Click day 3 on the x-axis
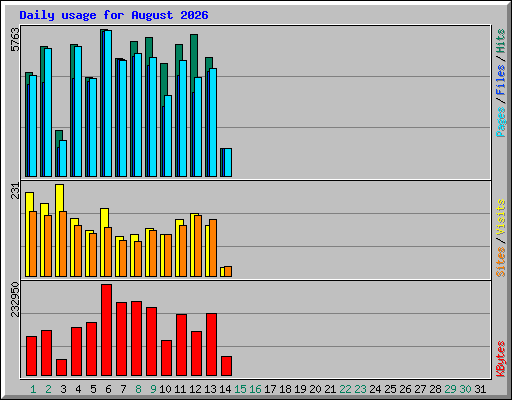 [x=63, y=389]
